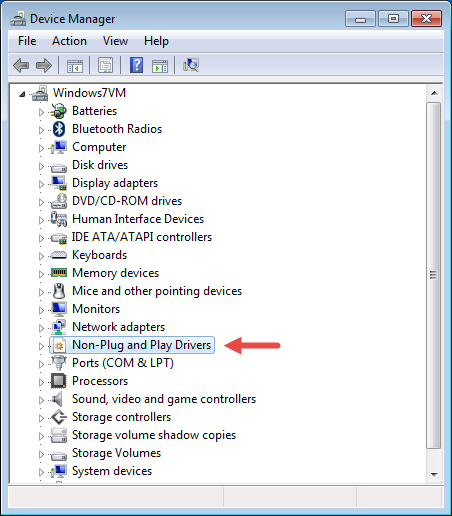This screenshot has height=516, width=452.
Task: Select Storage volume shadow copies label
Action: [154, 435]
